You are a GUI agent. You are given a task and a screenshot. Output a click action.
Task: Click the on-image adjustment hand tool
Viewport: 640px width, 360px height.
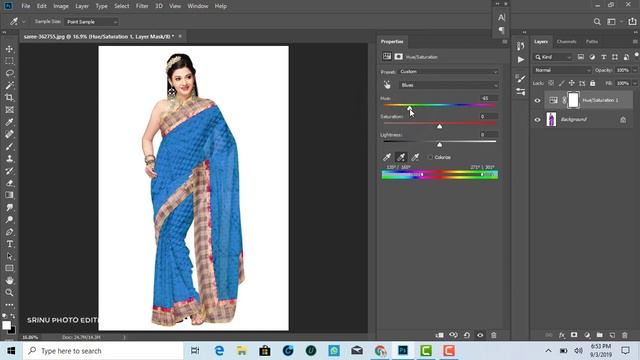pyautogui.click(x=387, y=85)
